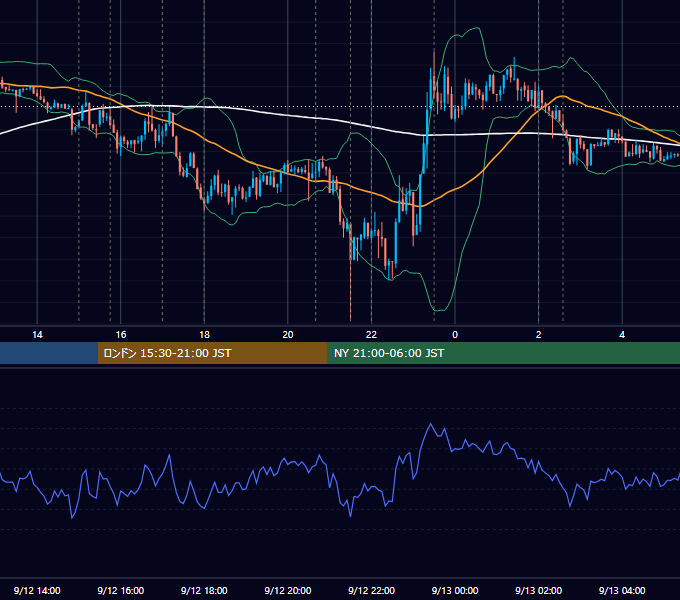Click the 4 hour label on time axis

[622, 335]
